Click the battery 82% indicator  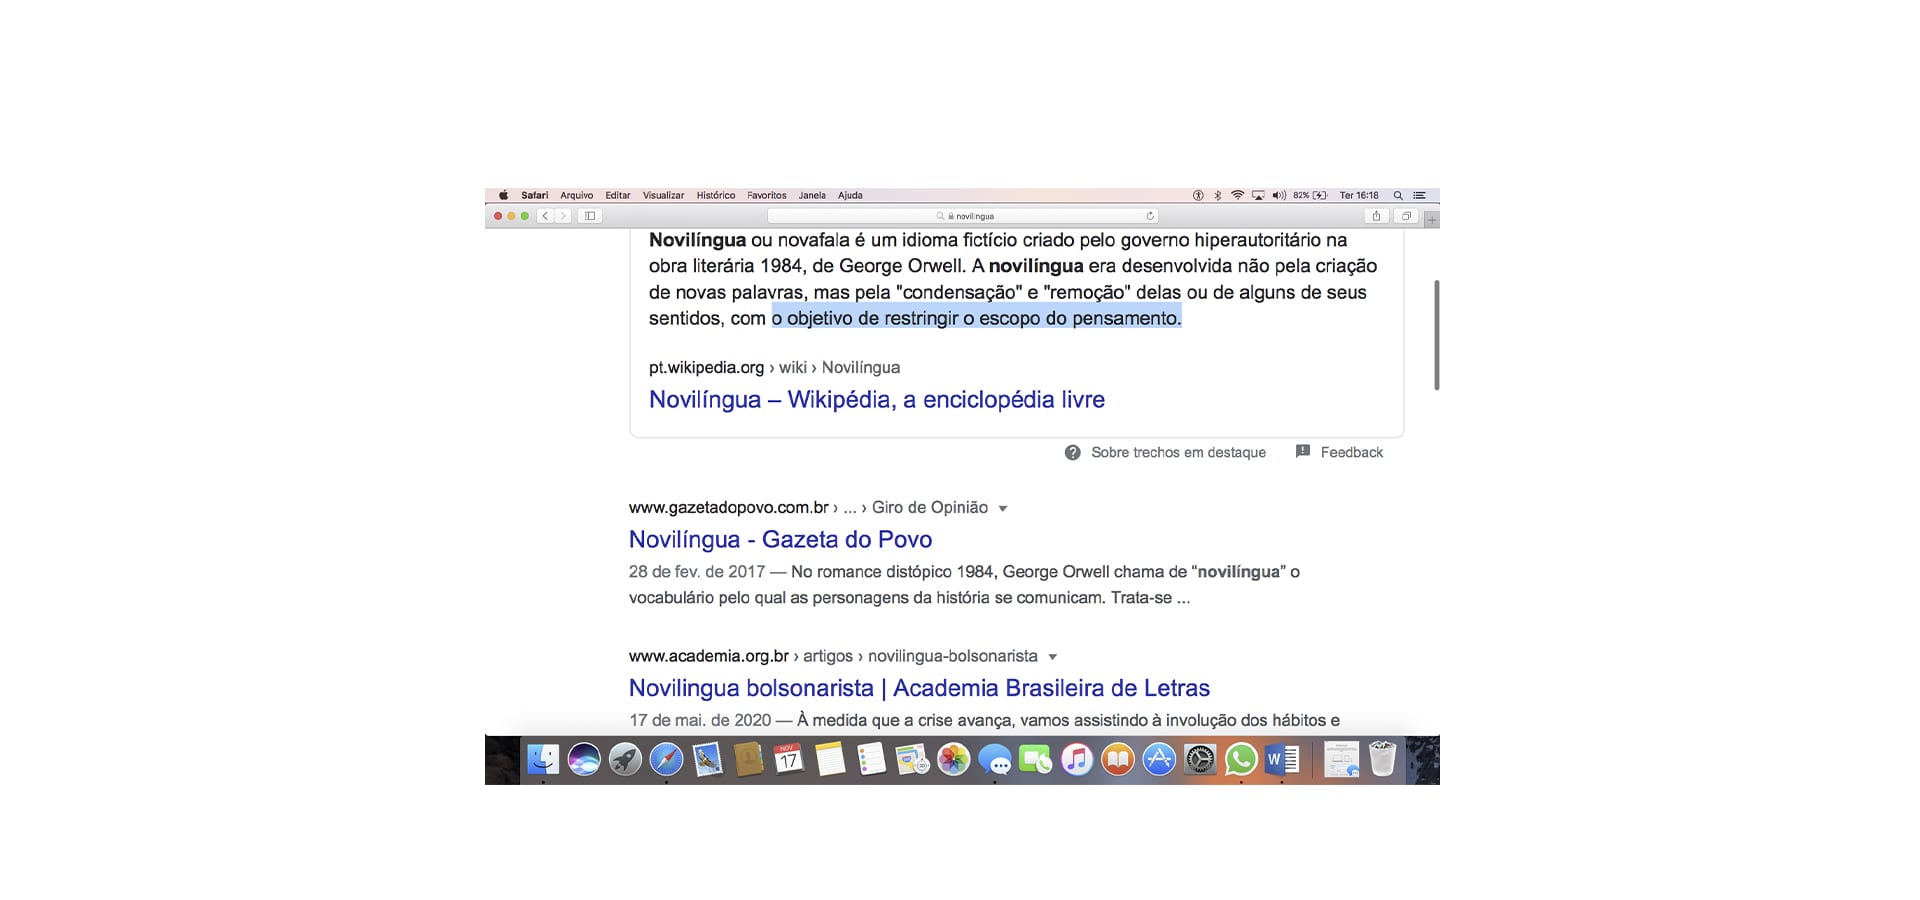[1309, 196]
